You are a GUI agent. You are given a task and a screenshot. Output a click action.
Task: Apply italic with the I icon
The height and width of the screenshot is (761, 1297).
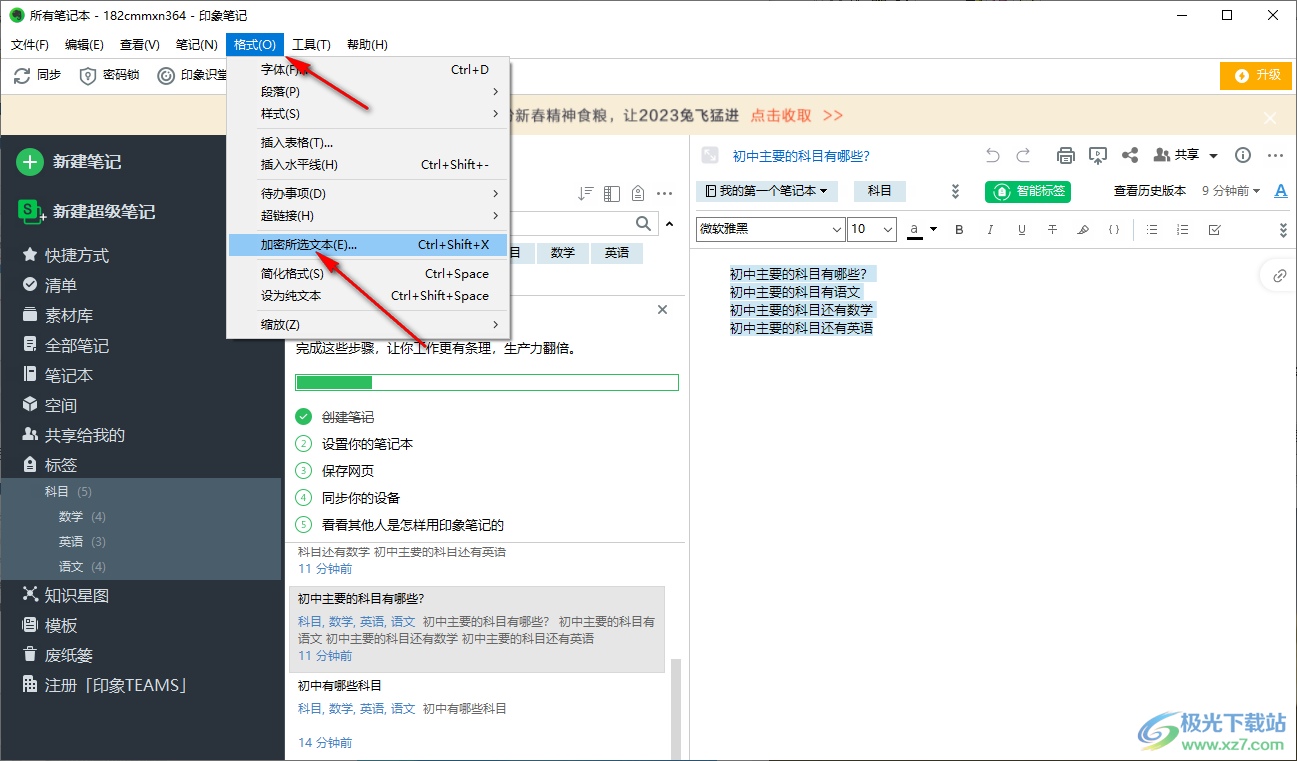pos(990,229)
